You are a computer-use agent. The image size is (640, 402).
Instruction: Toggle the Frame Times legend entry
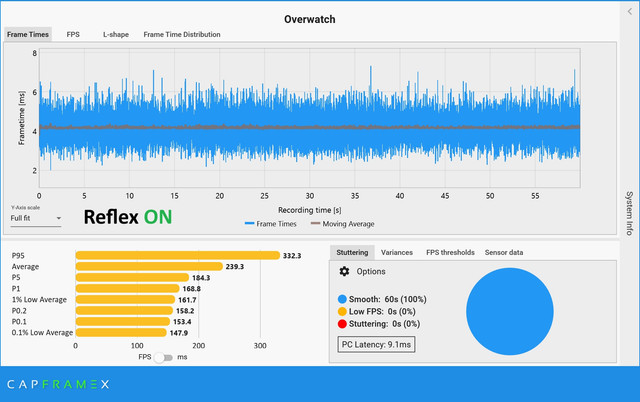coord(271,224)
